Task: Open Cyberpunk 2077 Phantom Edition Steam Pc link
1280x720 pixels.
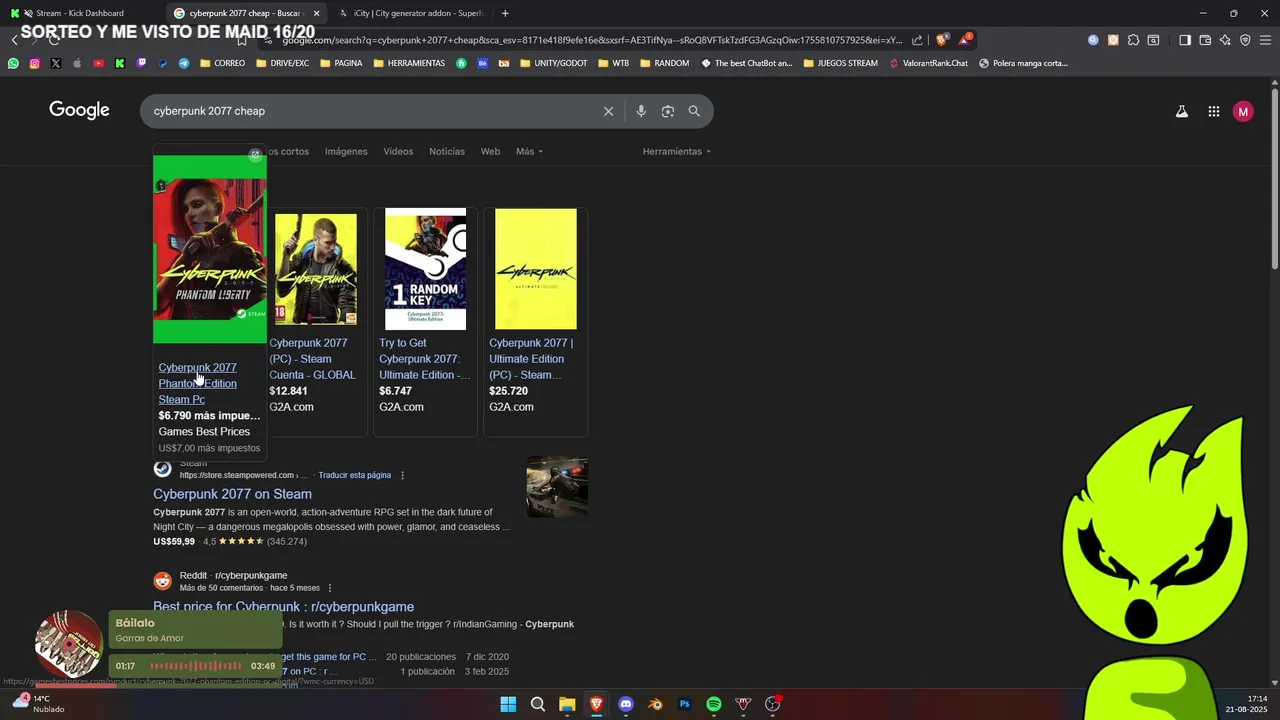Action: pos(198,383)
